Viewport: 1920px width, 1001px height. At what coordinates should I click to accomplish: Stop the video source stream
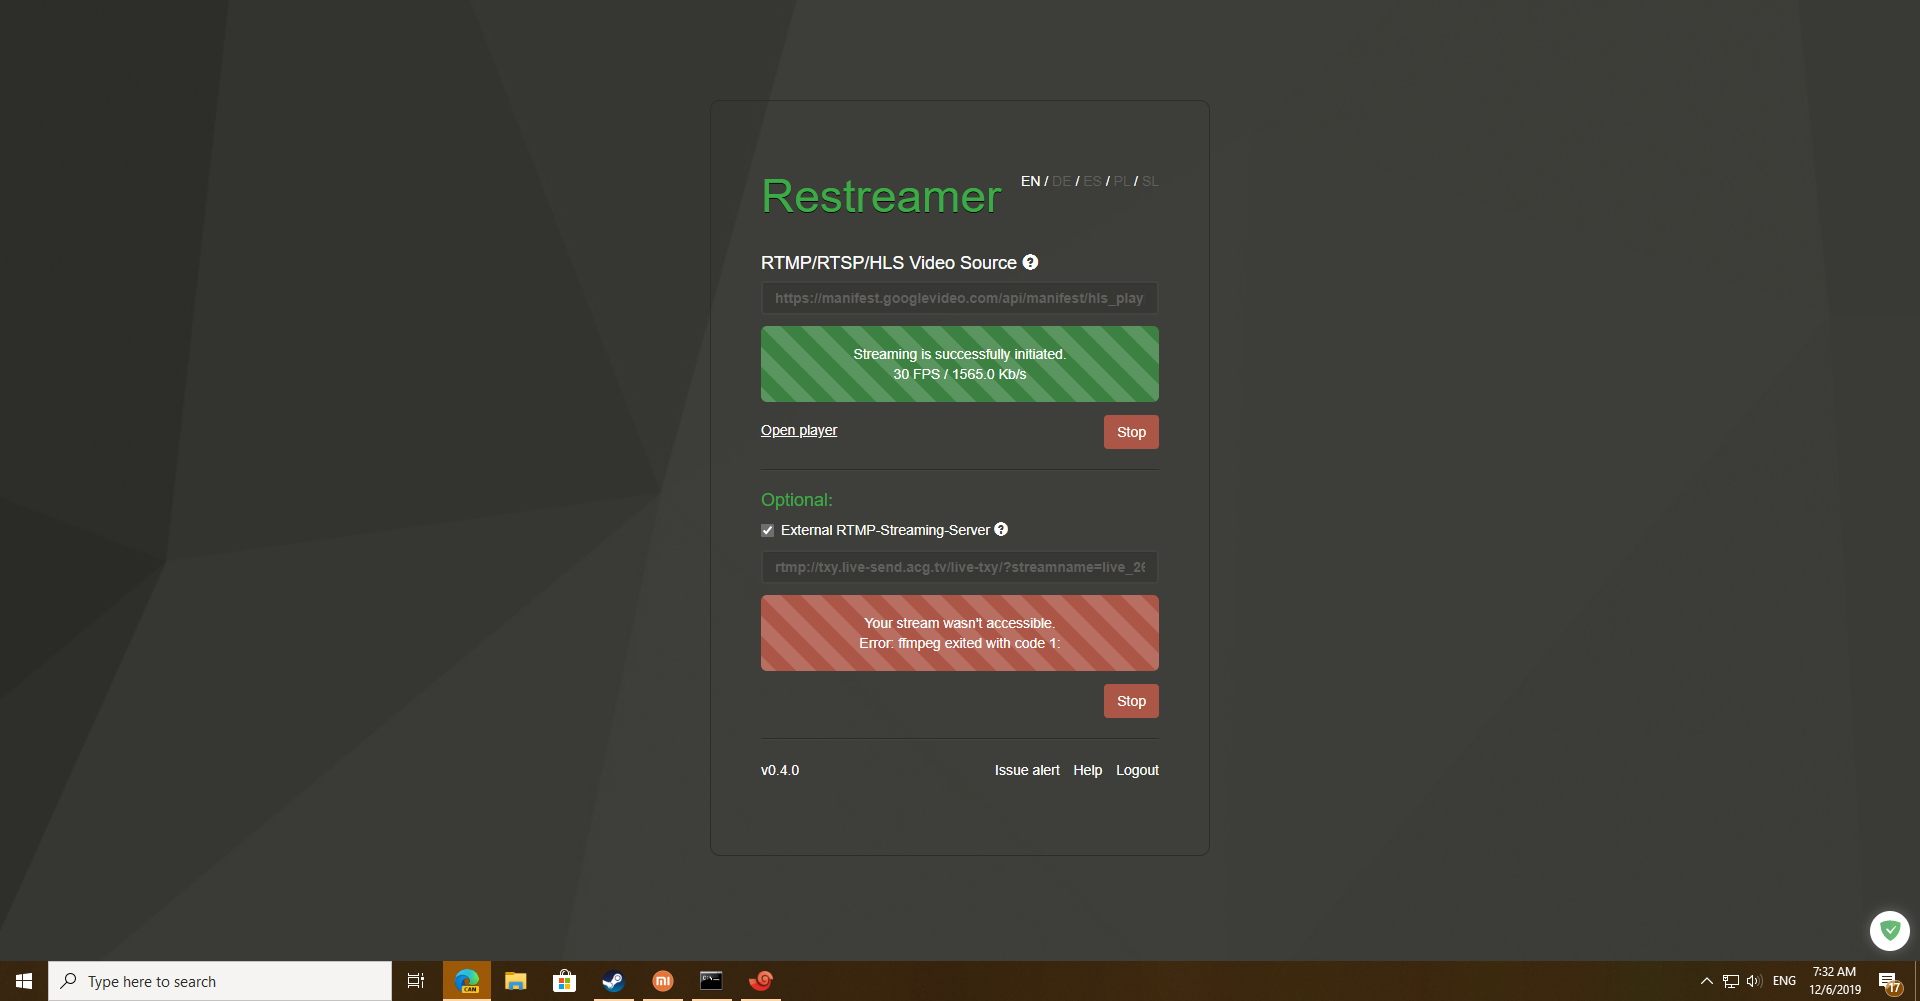pyautogui.click(x=1131, y=432)
